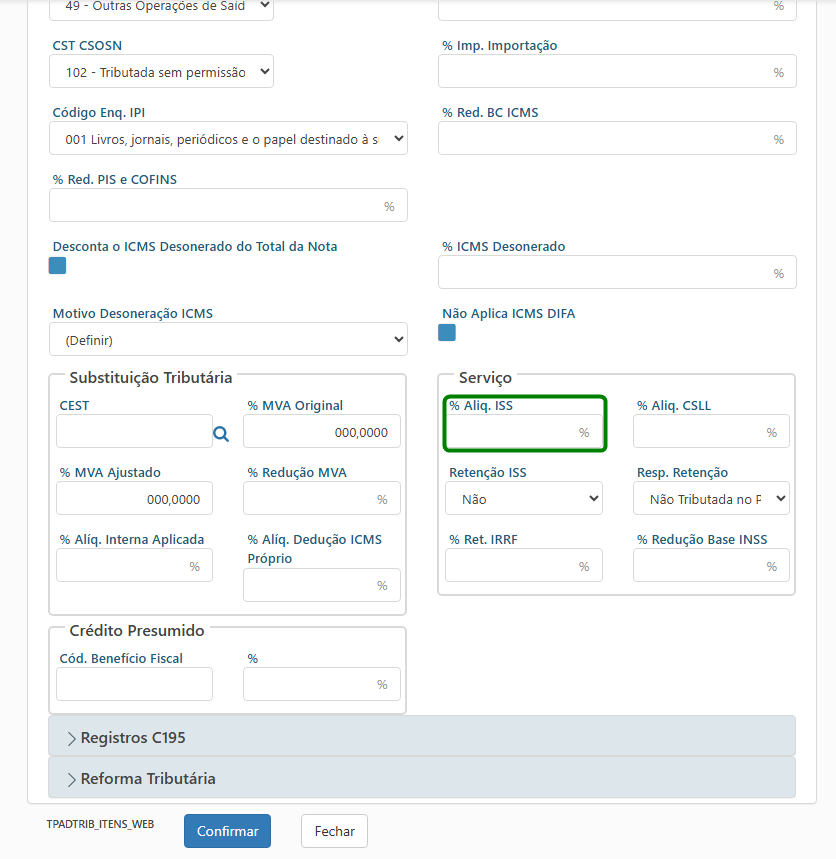Open the Código Enq. IPI dropdown

(228, 139)
